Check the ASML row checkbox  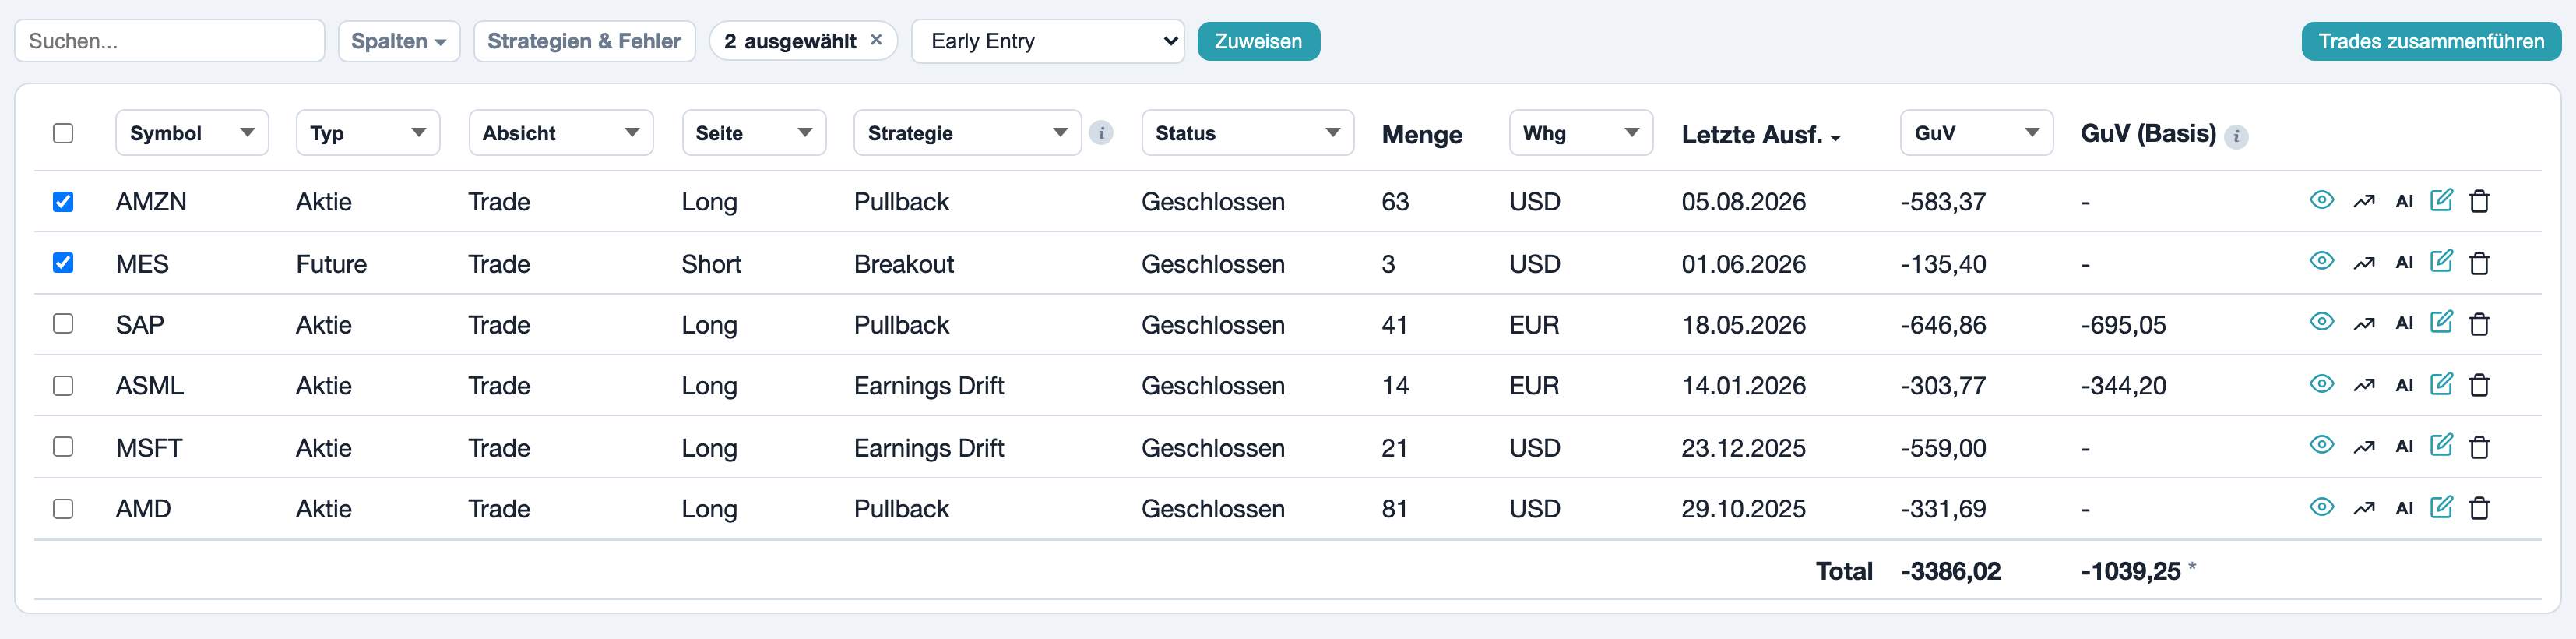[63, 385]
